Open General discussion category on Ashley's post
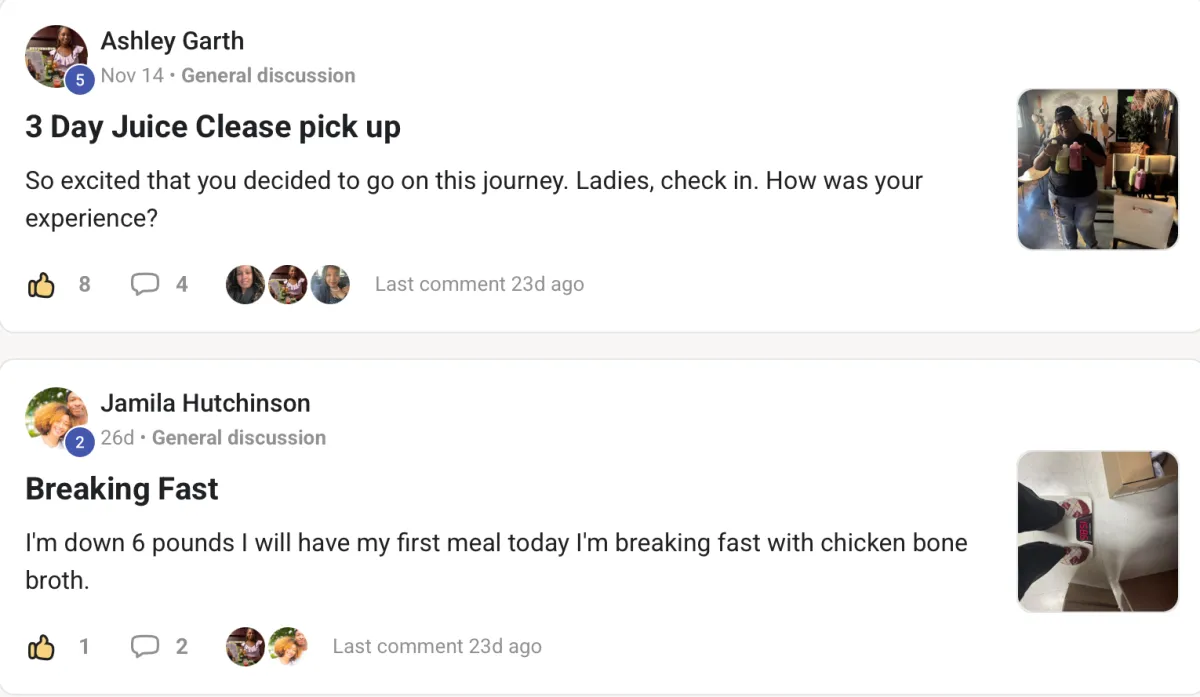The width and height of the screenshot is (1200, 697). (268, 75)
